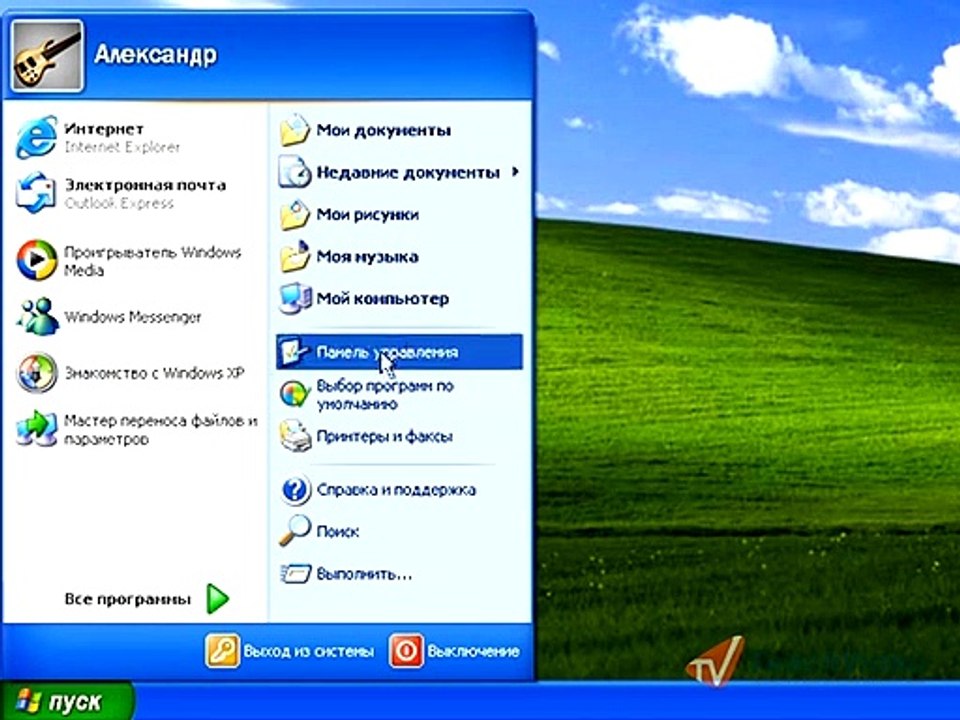The width and height of the screenshot is (960, 720).
Task: Click the Мой компьютер icon
Action: click(x=295, y=299)
